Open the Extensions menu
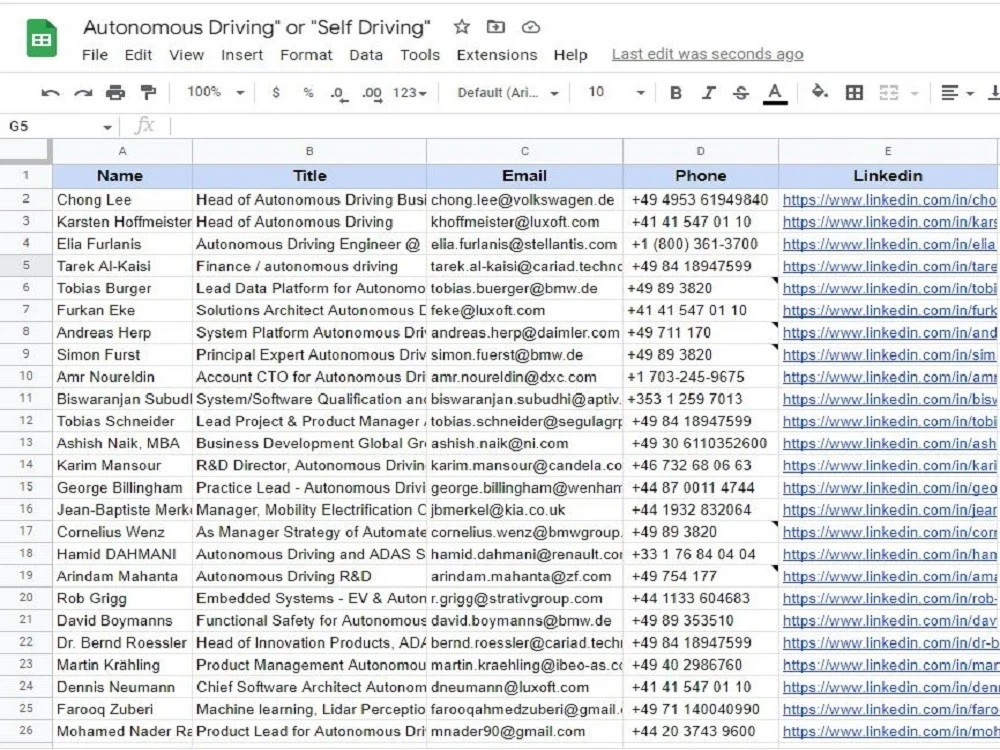 point(497,55)
